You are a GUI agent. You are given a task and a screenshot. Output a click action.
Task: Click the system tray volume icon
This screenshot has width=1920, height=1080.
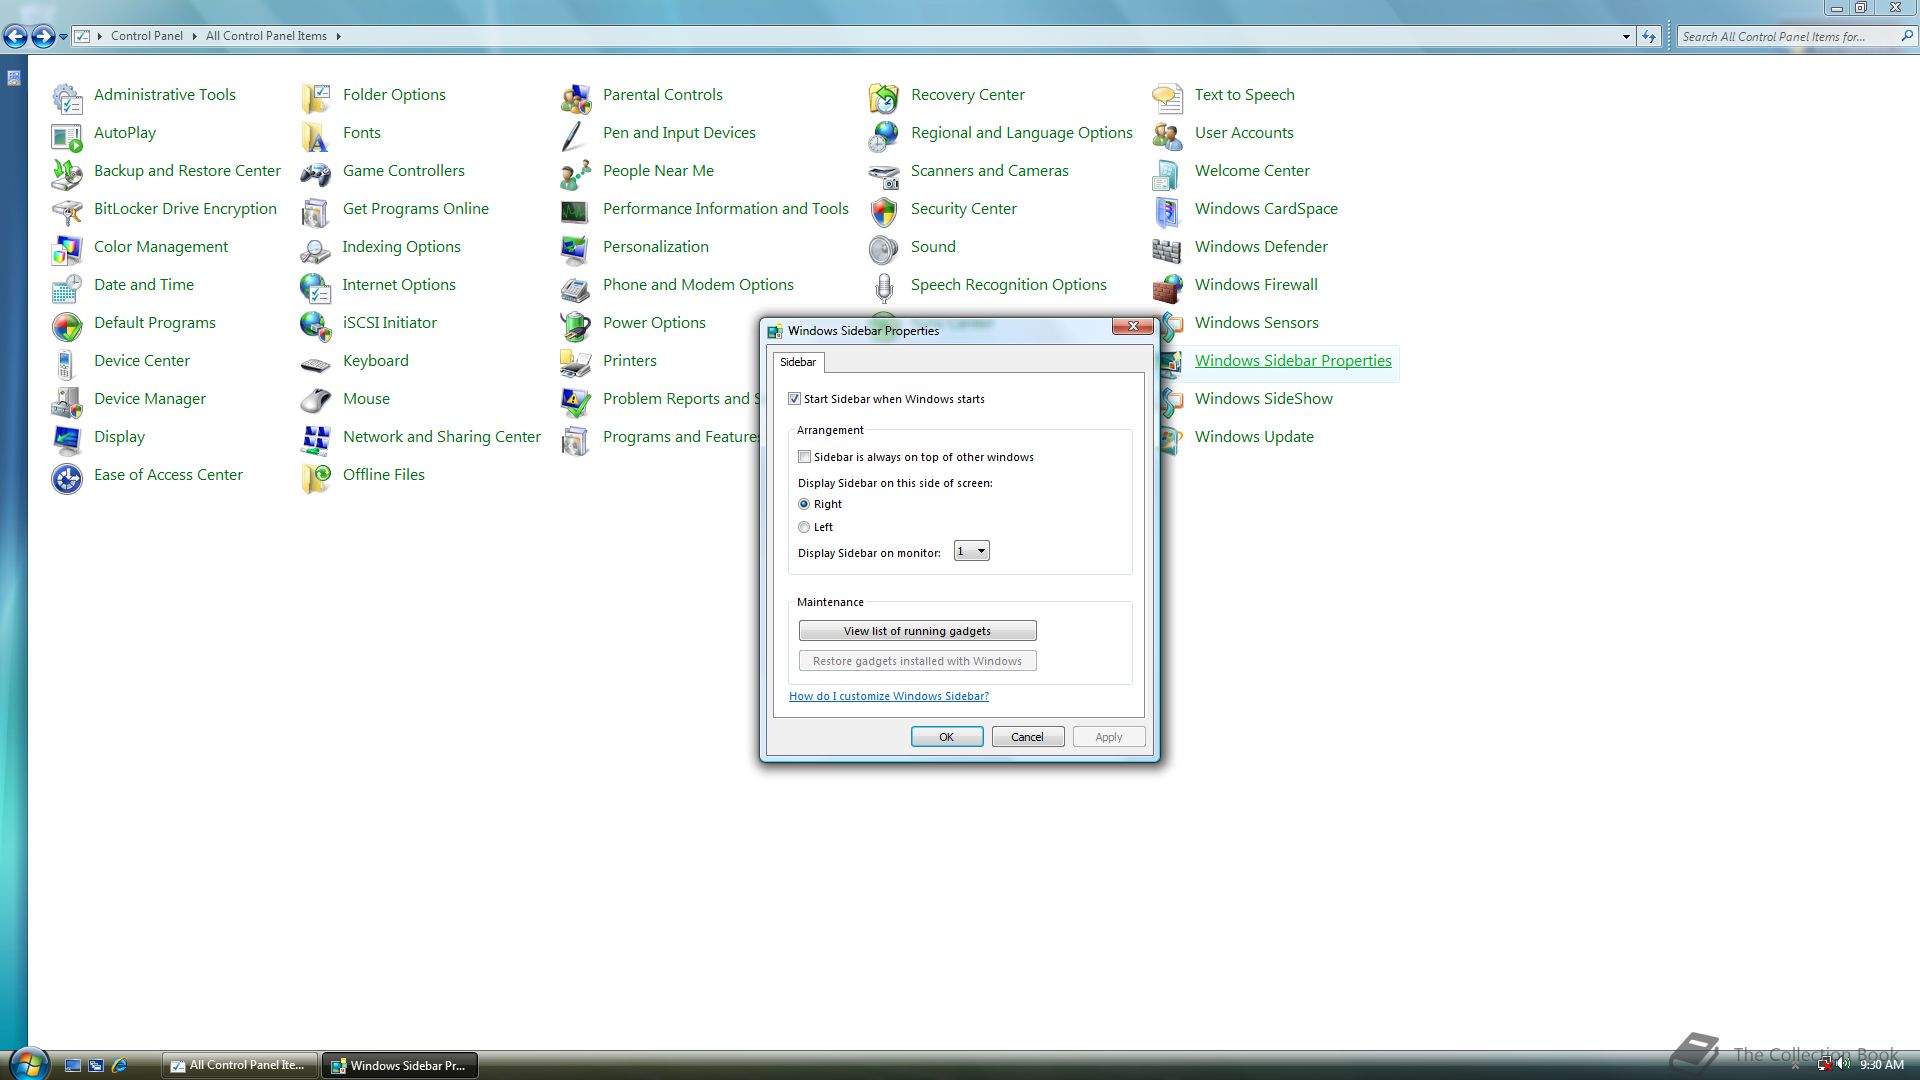coord(1843,1064)
